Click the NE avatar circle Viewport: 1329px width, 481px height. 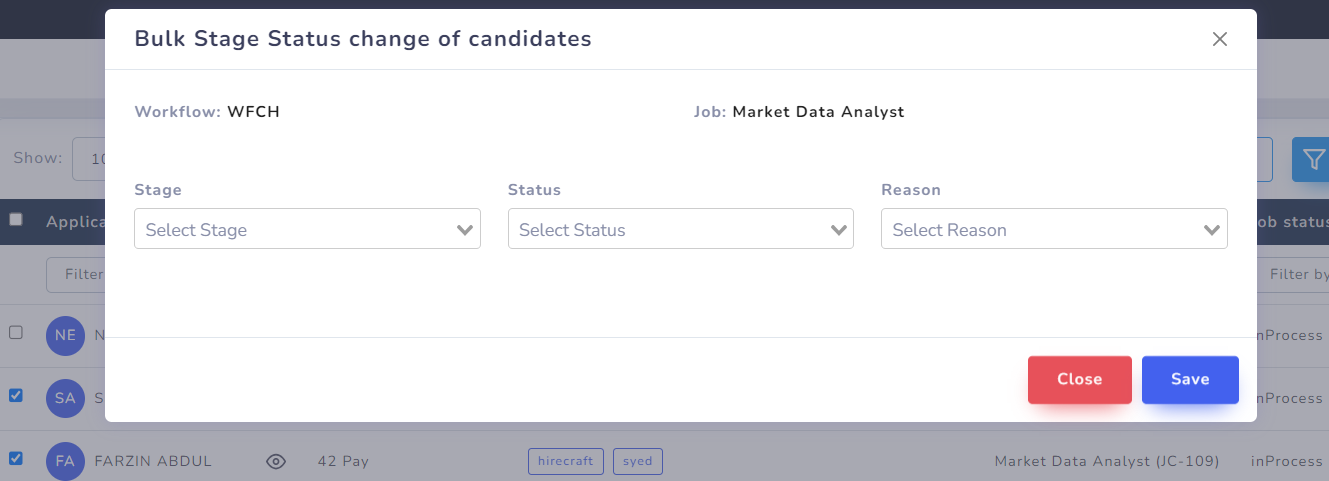[x=65, y=335]
